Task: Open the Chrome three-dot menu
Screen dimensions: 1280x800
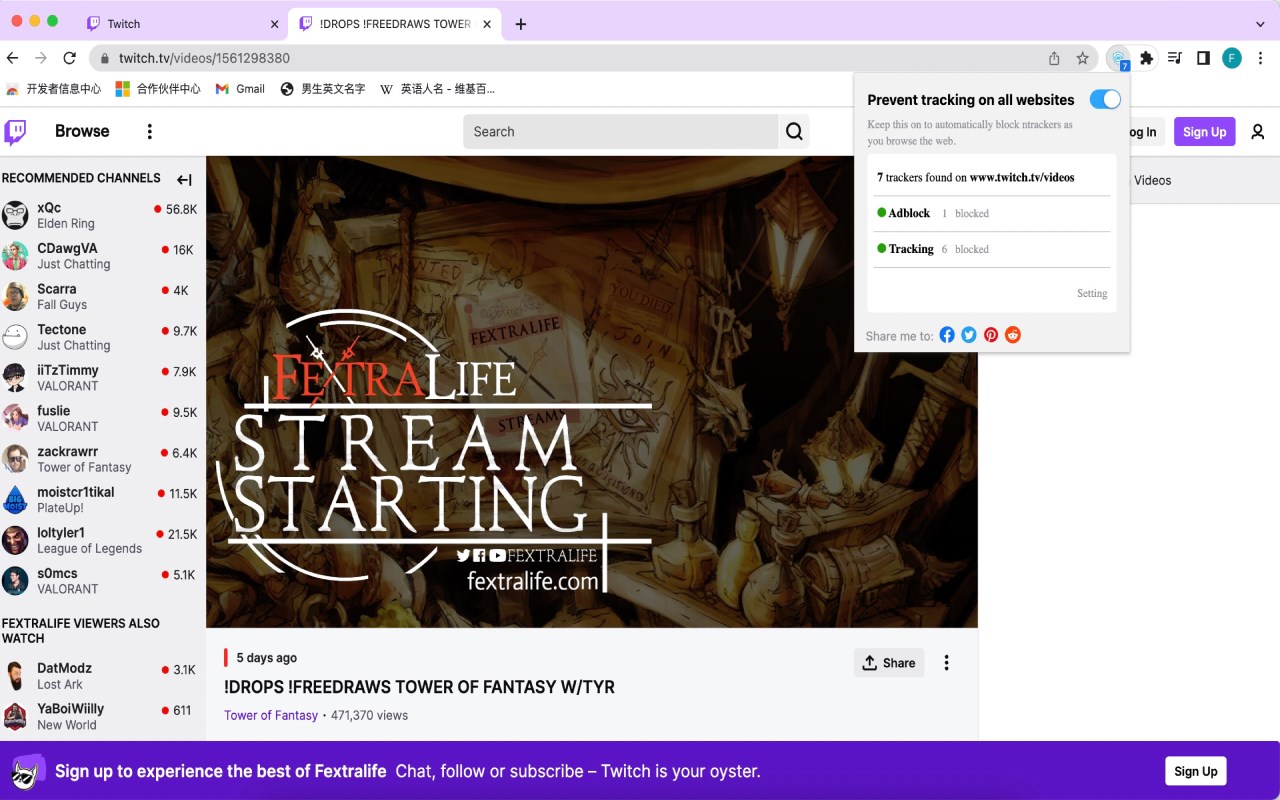Action: tap(1261, 58)
